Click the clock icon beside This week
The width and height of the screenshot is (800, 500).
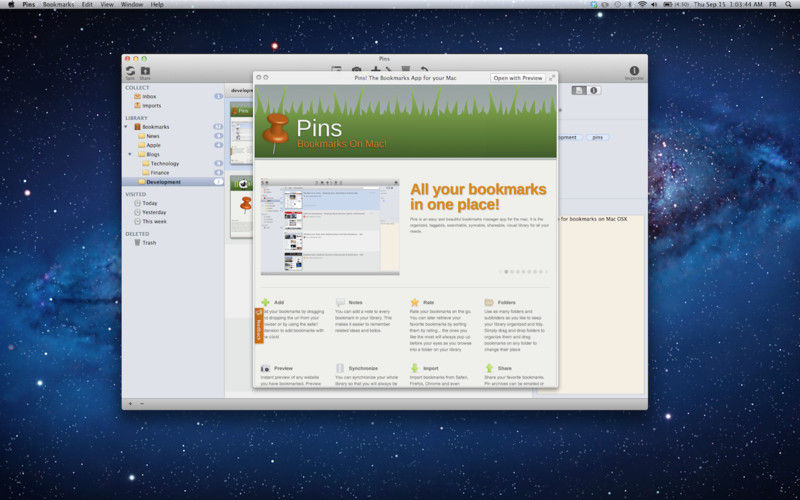coord(137,221)
